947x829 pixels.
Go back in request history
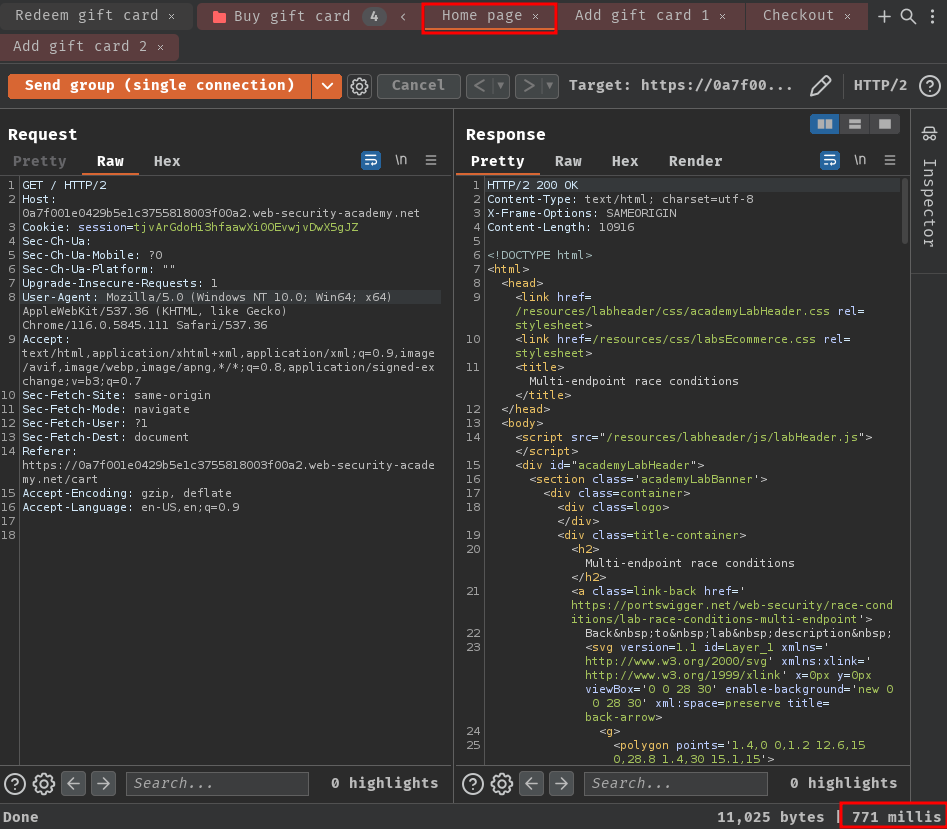480,86
